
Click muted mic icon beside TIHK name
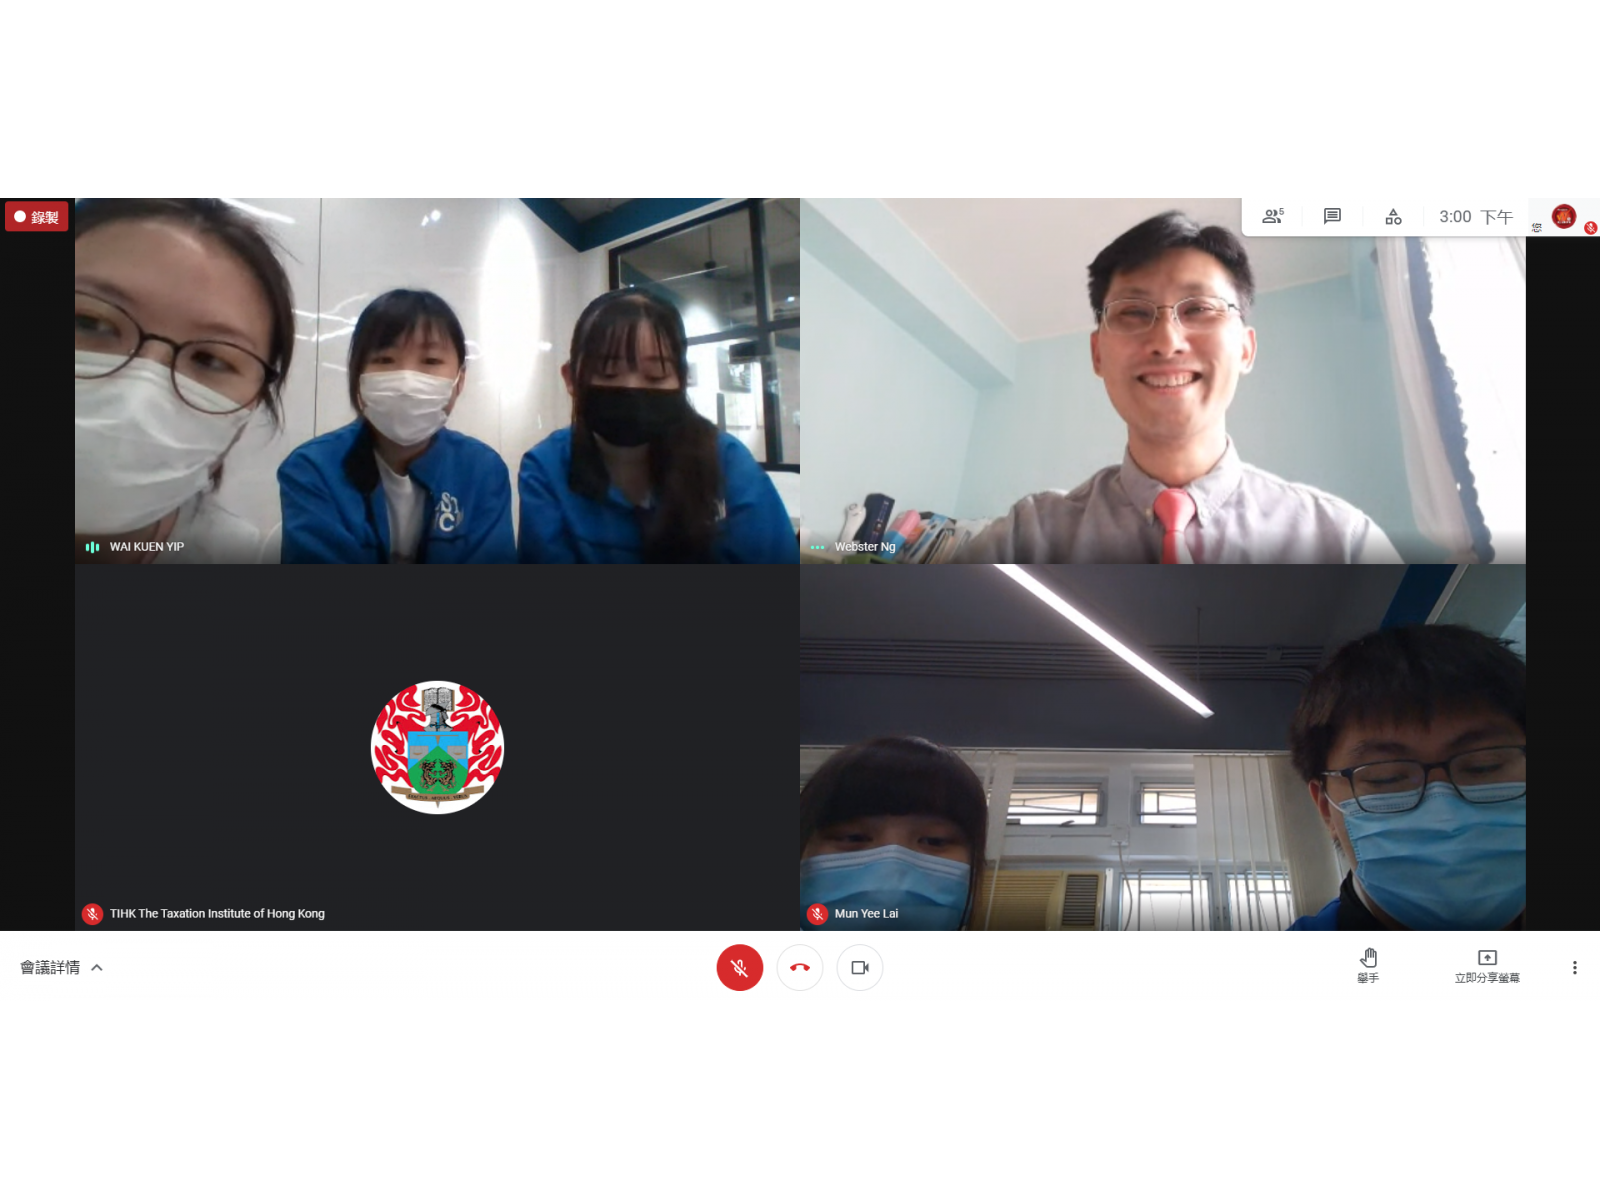(92, 914)
